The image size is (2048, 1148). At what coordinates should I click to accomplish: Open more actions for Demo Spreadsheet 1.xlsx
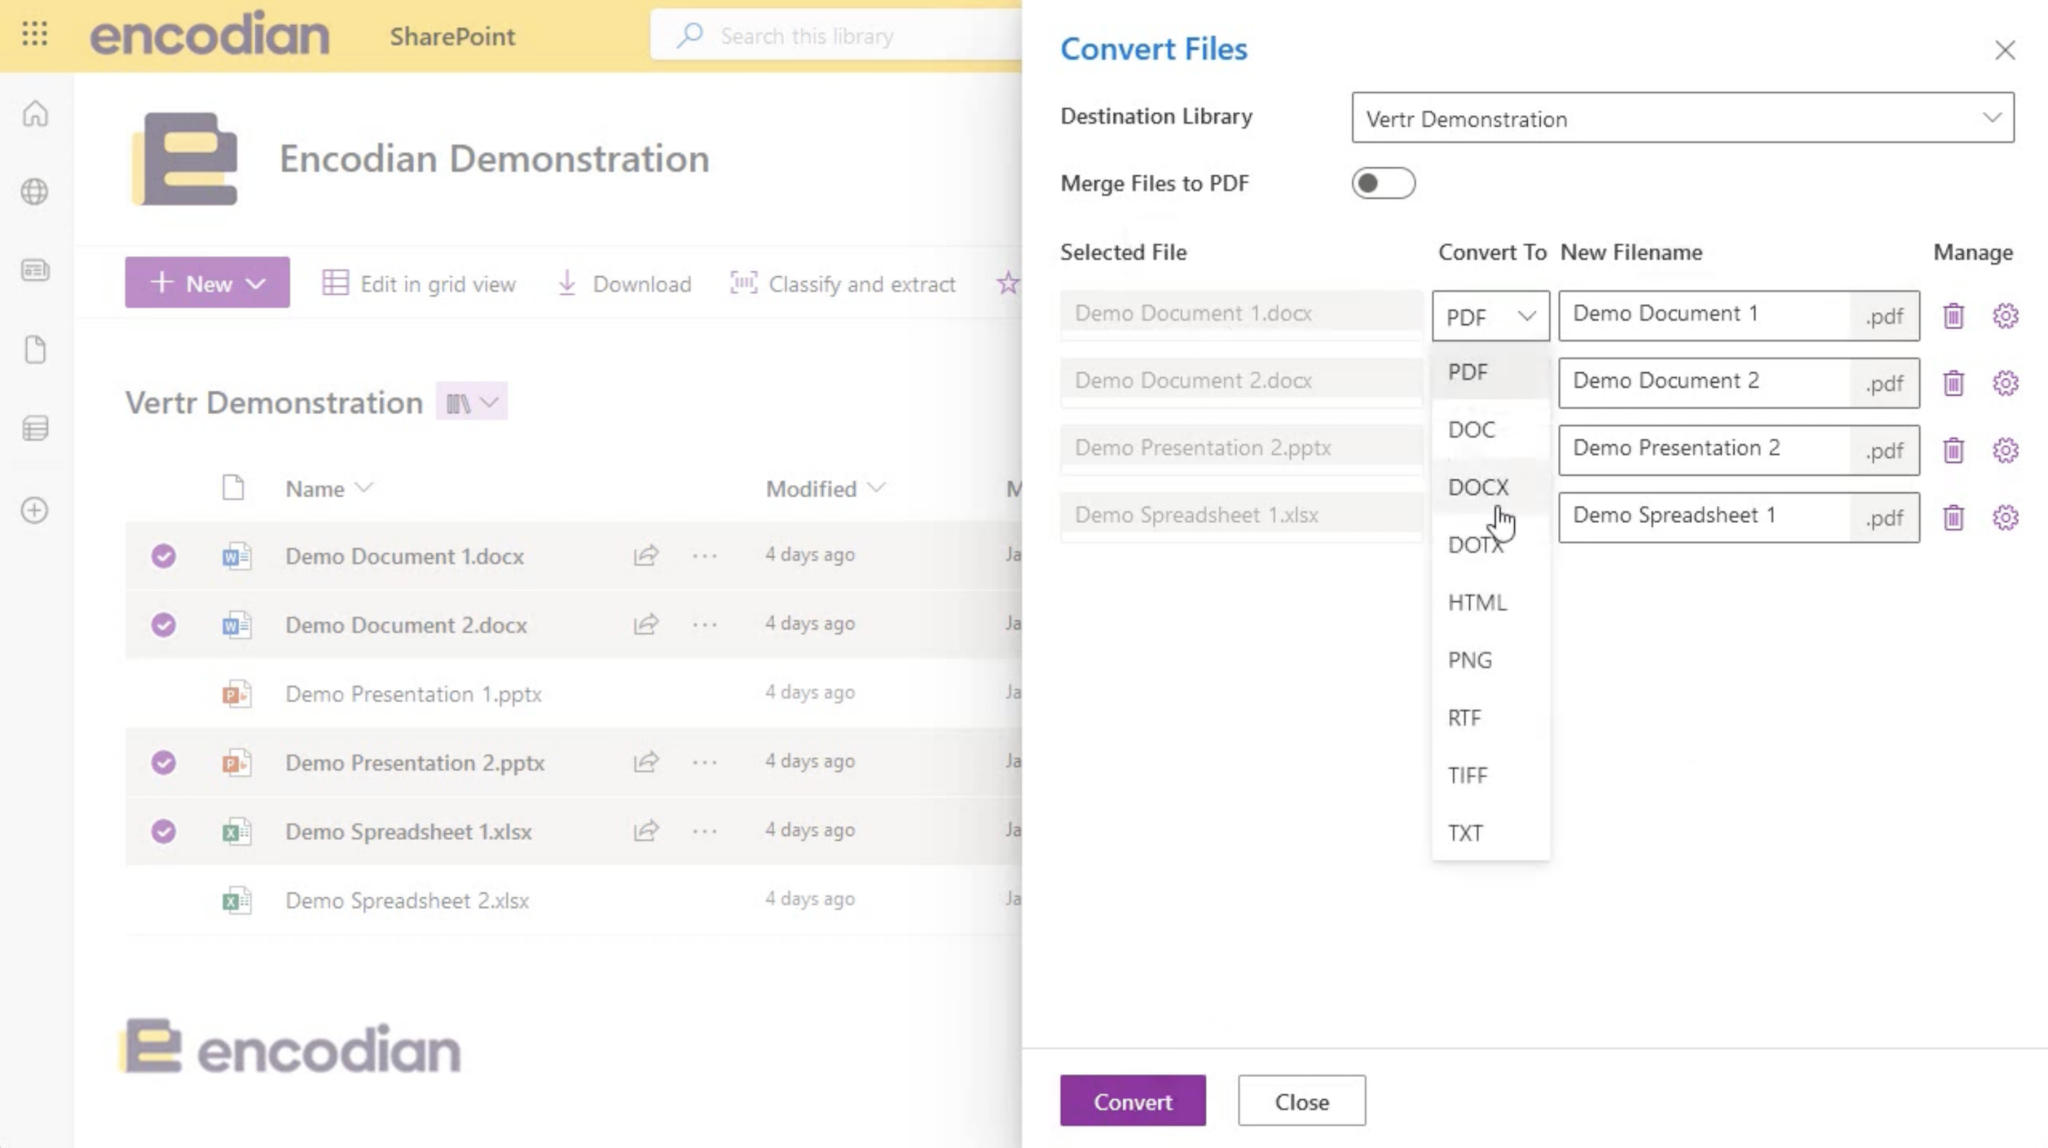pyautogui.click(x=705, y=830)
